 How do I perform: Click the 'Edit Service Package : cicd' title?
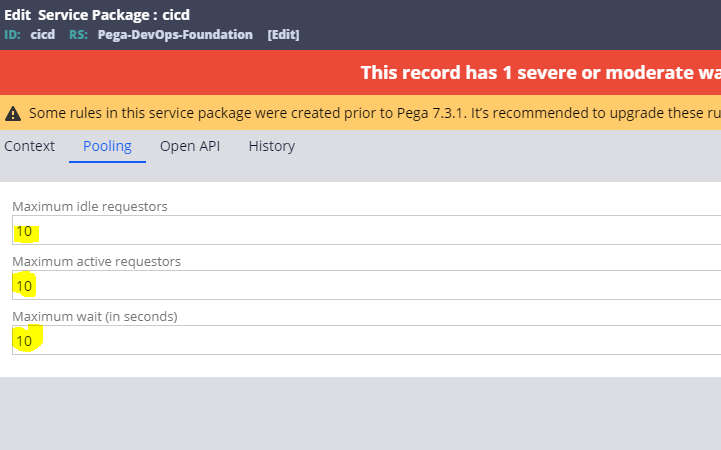coord(97,15)
